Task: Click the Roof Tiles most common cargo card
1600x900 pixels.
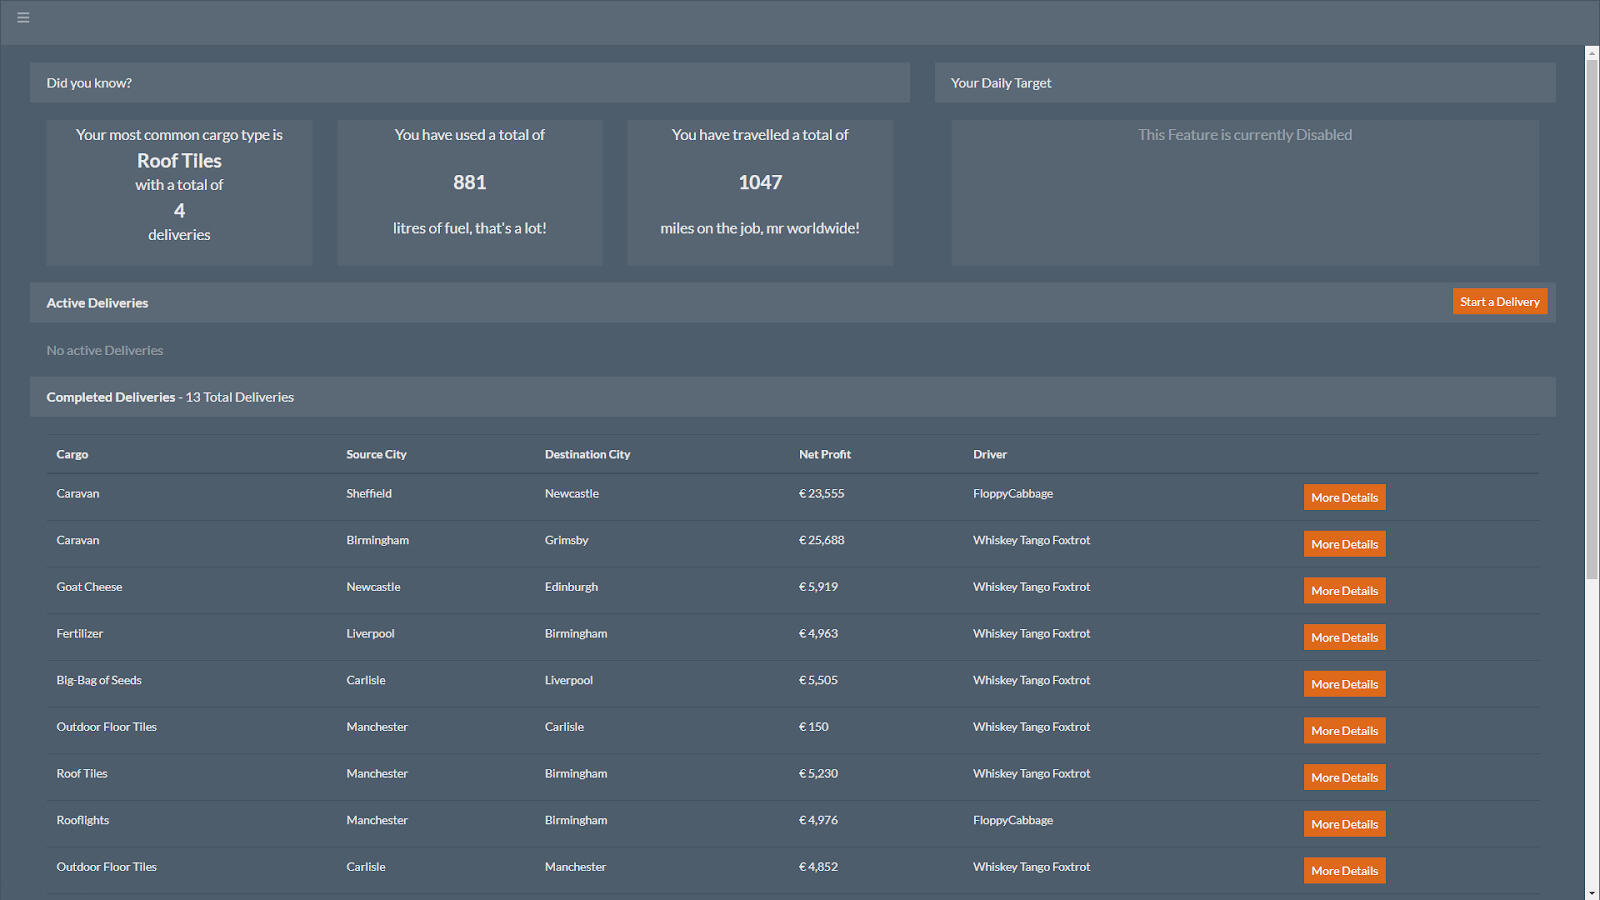Action: click(x=179, y=193)
